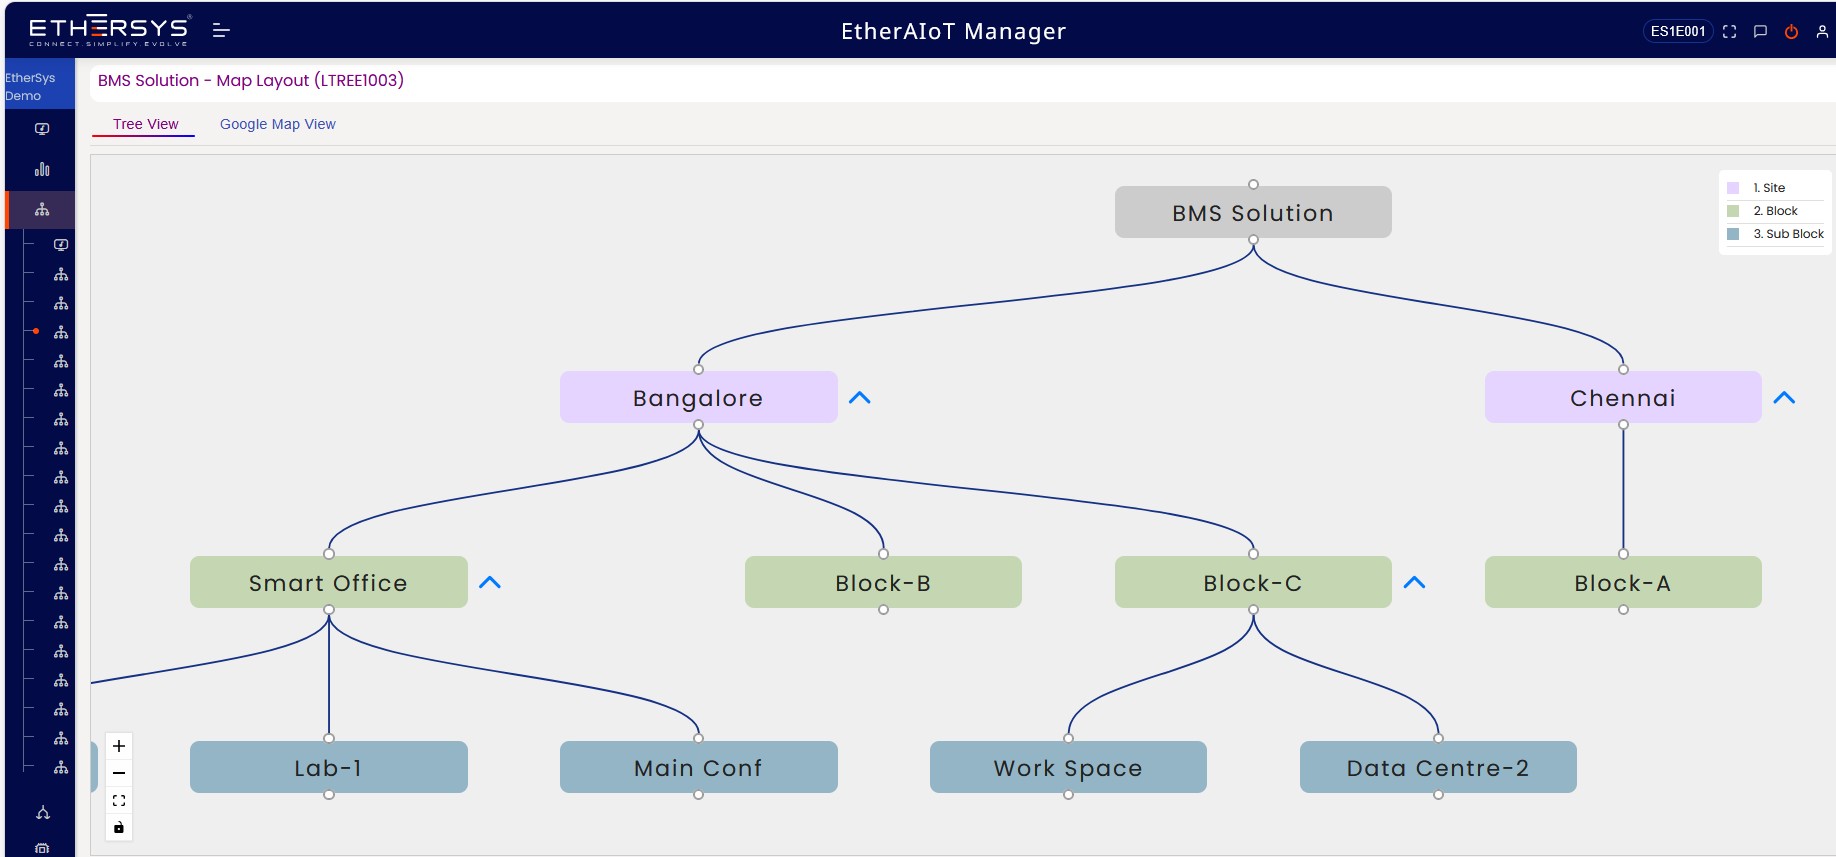Click the Sub Block blue legend swatch

tap(1733, 234)
